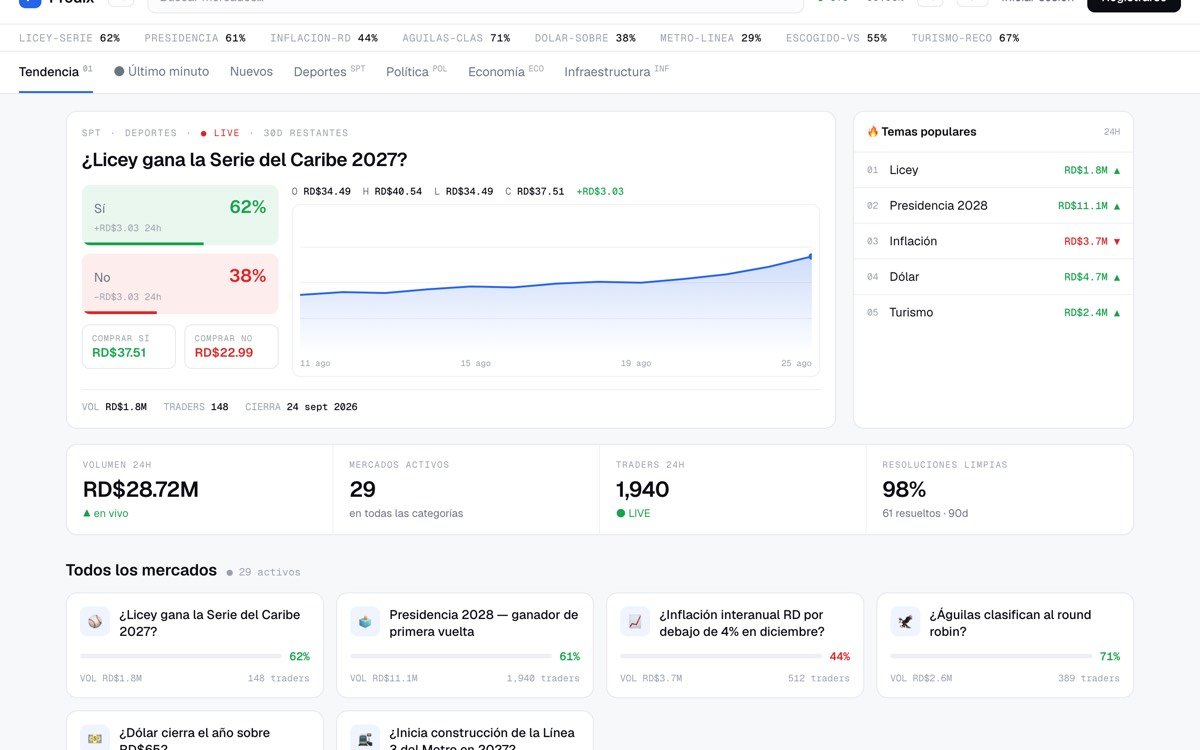Click the 'RD$28.72M' volume figure
This screenshot has width=1200, height=750.
[141, 489]
